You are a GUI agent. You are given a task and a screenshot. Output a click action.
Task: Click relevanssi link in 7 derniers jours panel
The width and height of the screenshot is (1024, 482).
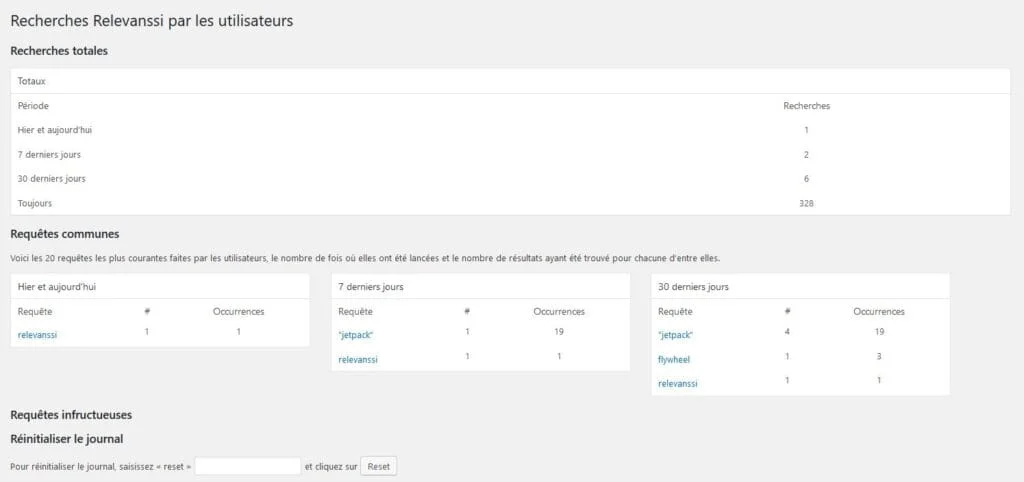coord(357,359)
